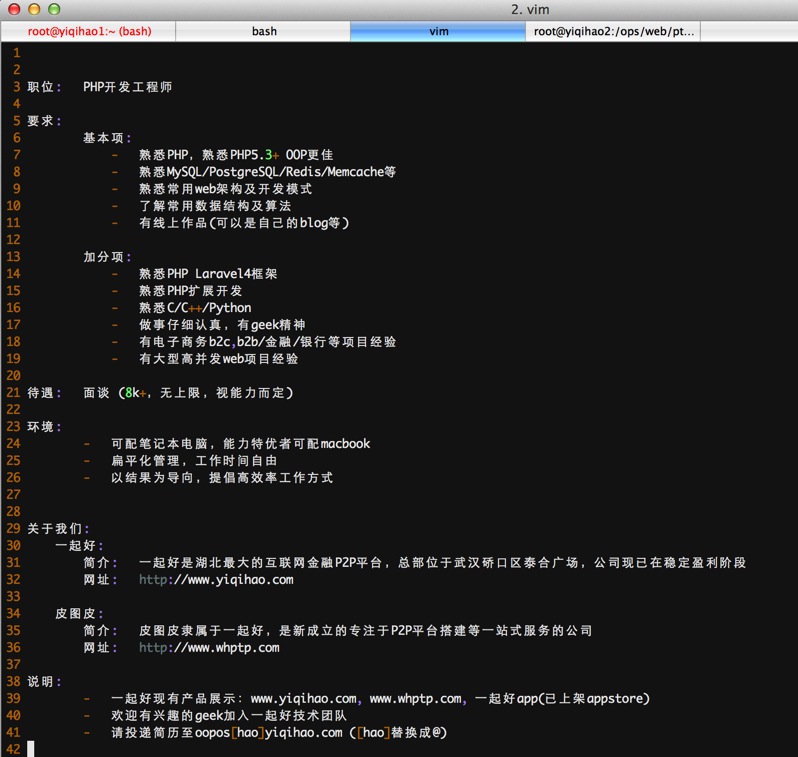Click the green 8k salary text
798x757 pixels.
pos(134,393)
